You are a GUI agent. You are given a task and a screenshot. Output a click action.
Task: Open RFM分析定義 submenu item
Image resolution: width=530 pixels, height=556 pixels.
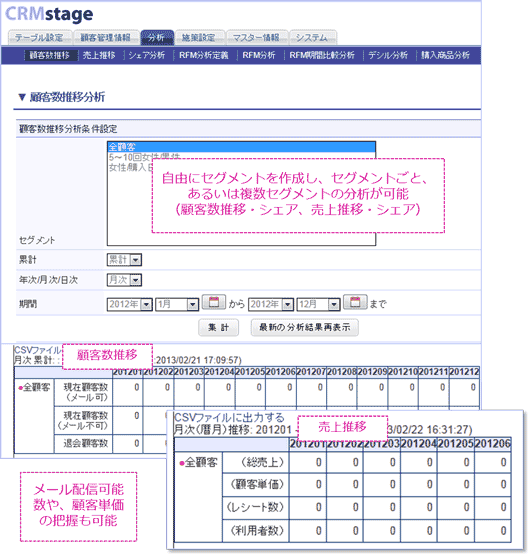pos(204,55)
